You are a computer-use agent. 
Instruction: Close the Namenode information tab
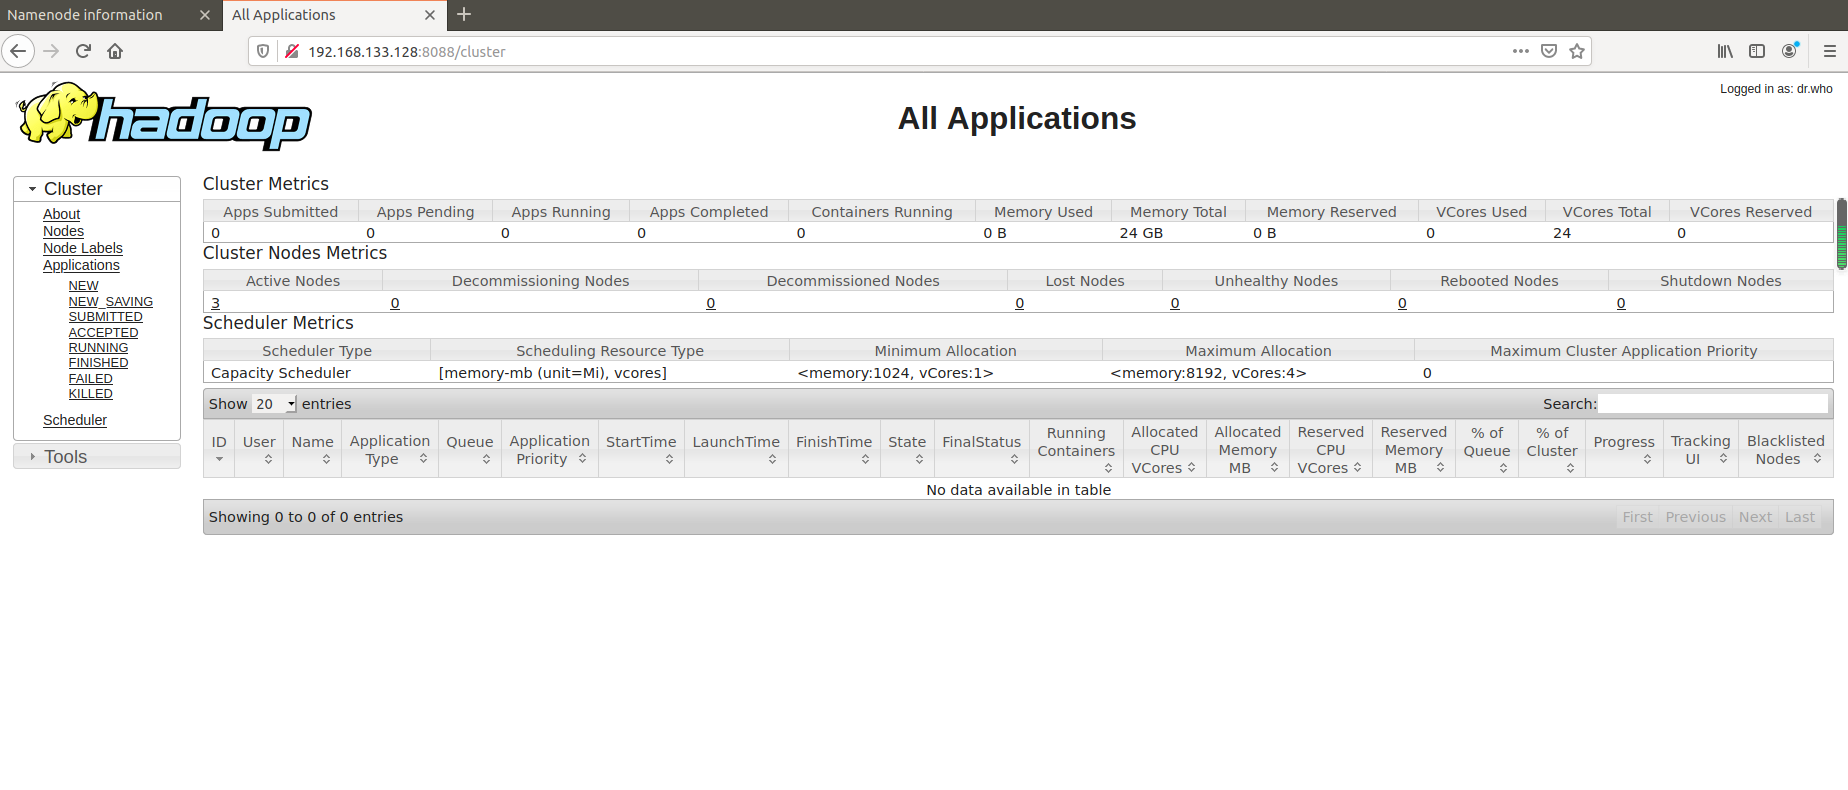pos(204,15)
